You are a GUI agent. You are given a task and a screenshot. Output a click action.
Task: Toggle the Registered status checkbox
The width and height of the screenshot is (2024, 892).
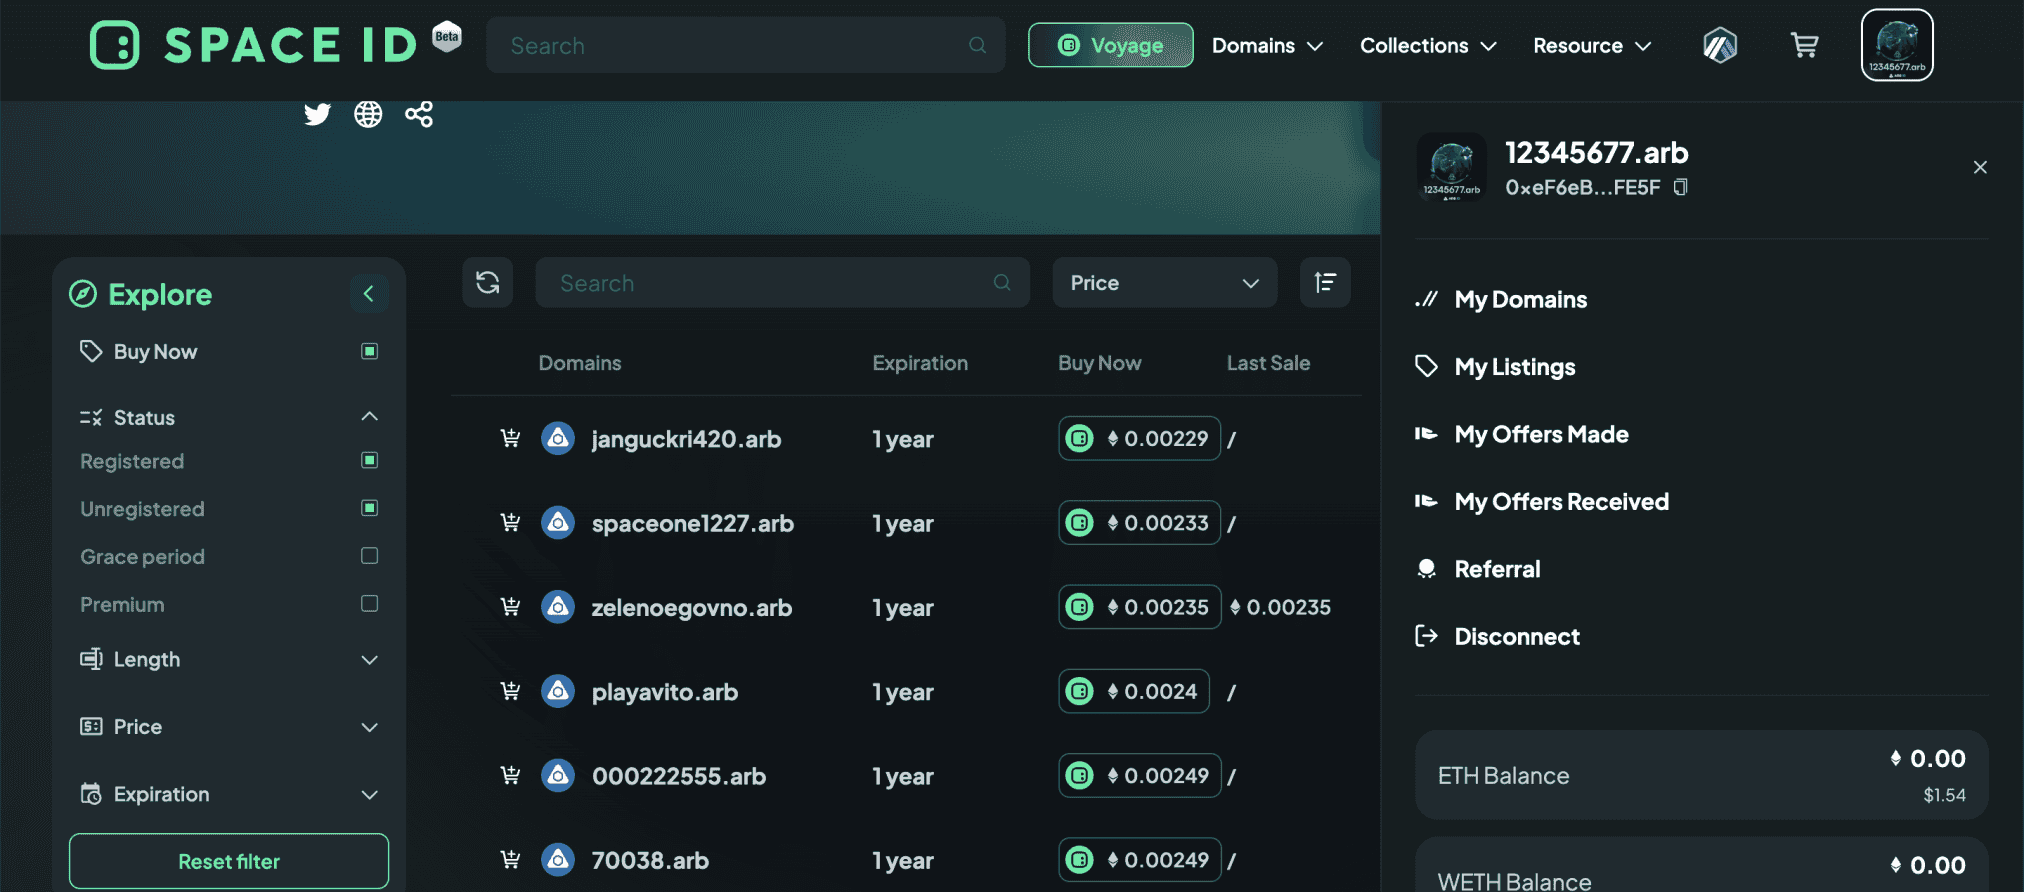click(x=369, y=460)
